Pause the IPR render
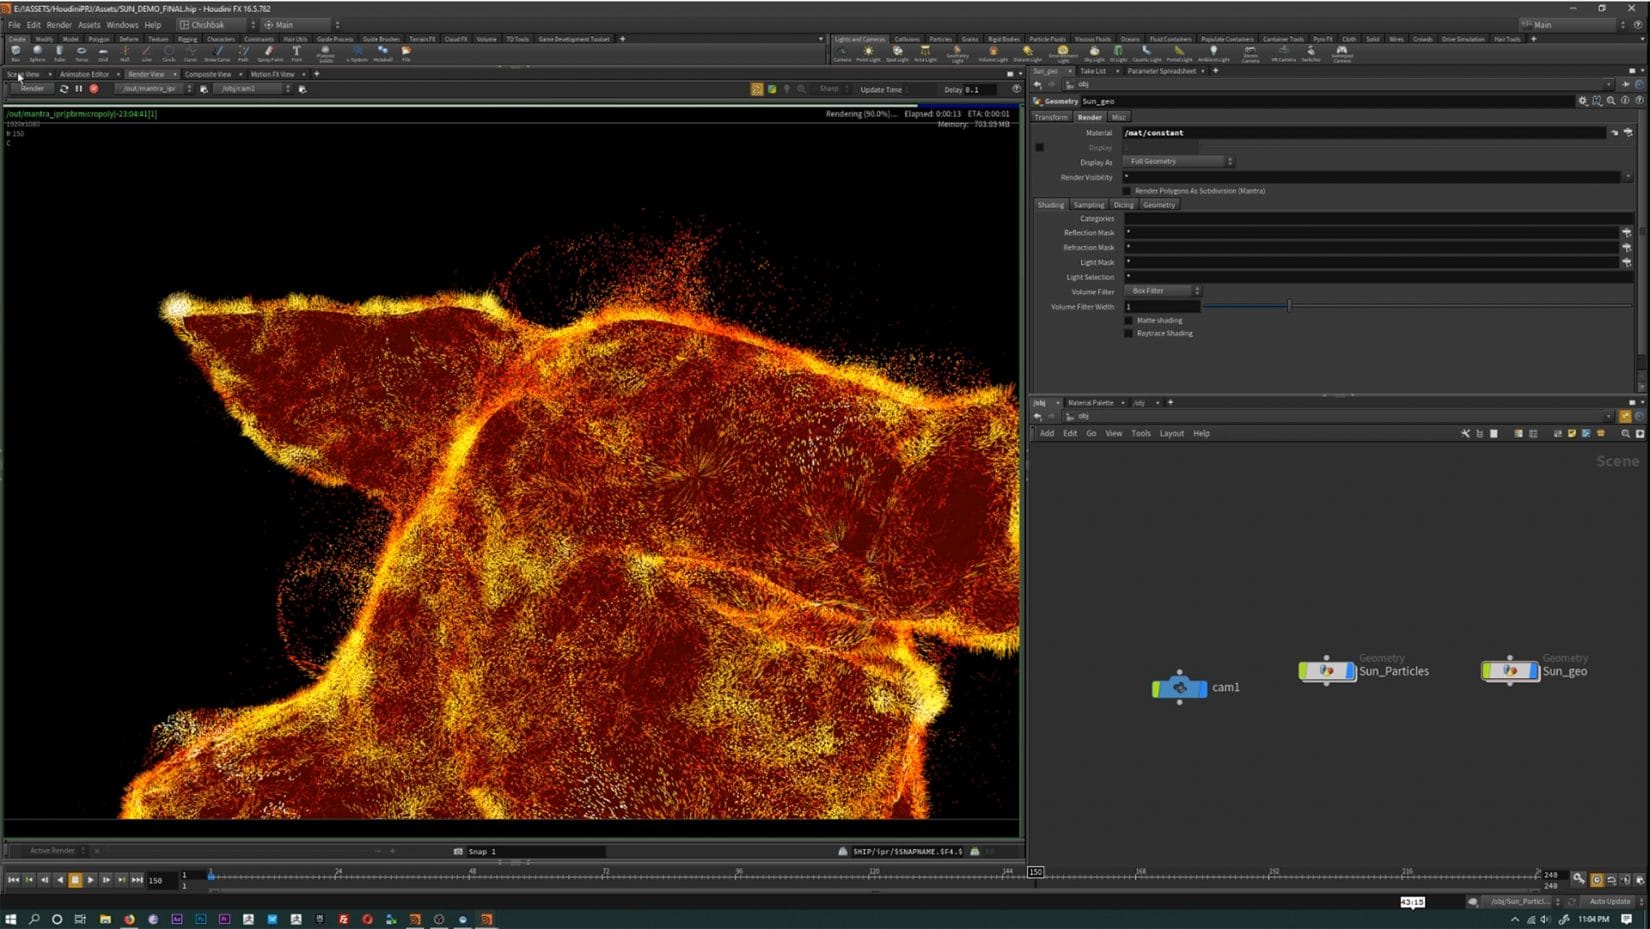This screenshot has width=1650, height=929. point(78,88)
